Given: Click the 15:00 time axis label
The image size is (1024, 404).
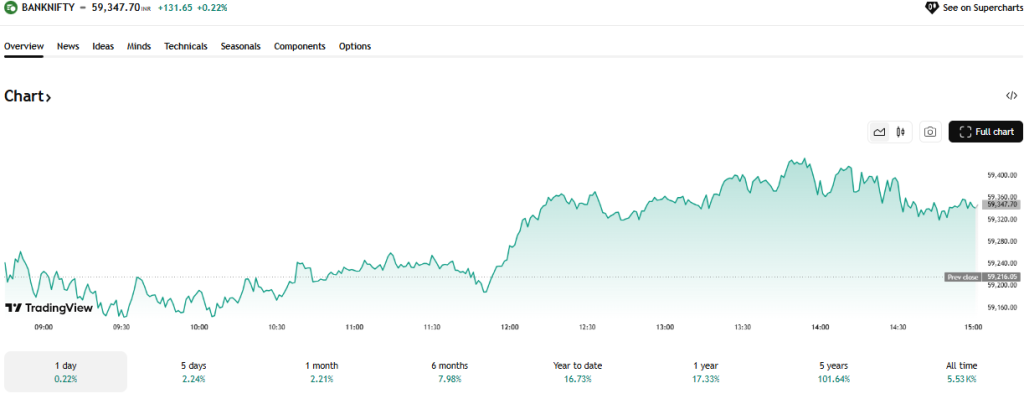Looking at the screenshot, I should pos(974,327).
